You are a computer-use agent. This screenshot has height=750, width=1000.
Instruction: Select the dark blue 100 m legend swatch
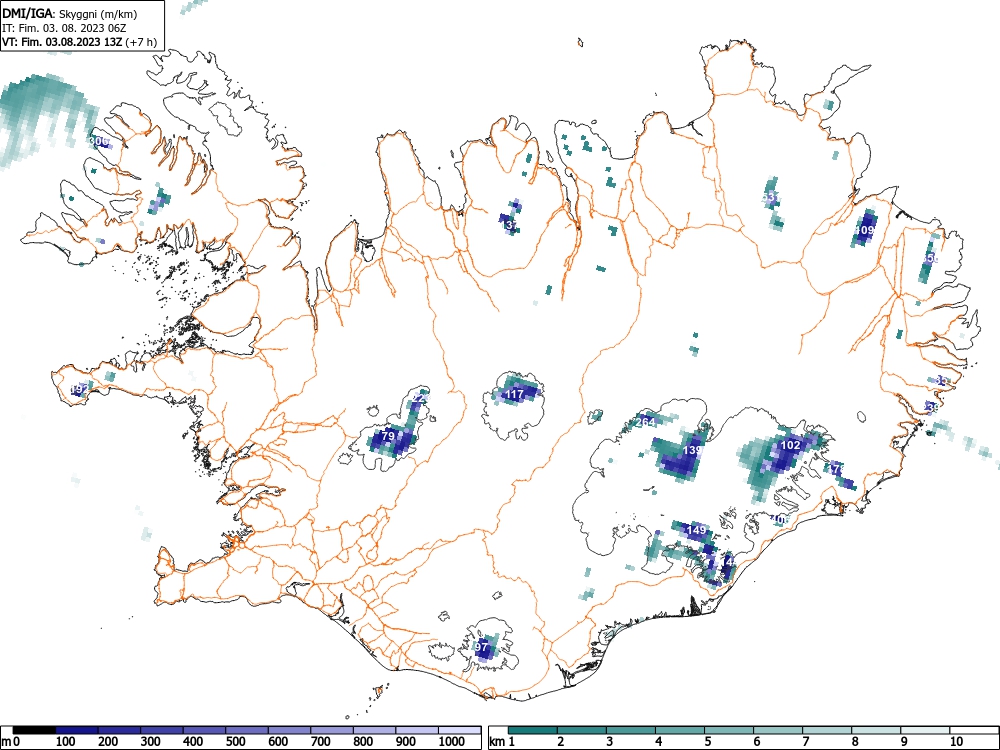[77, 730]
